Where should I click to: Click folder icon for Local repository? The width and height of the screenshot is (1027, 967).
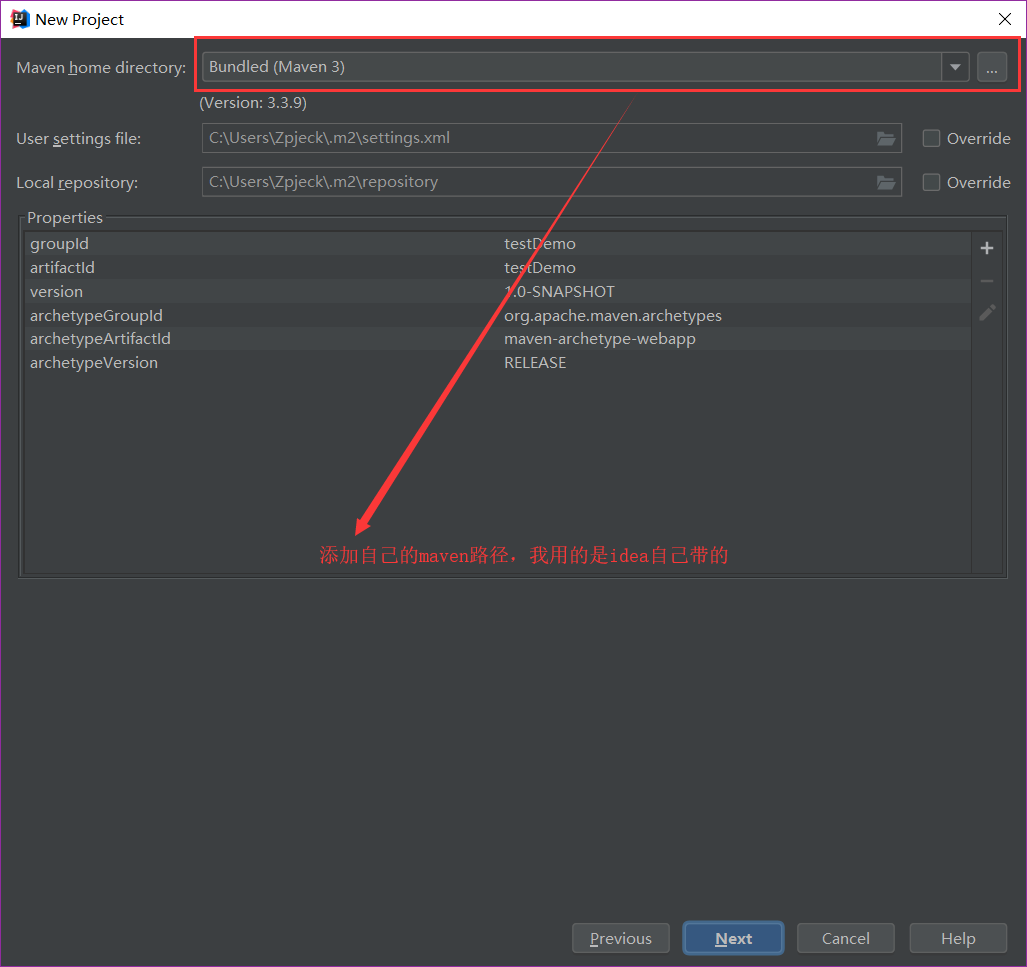[886, 182]
